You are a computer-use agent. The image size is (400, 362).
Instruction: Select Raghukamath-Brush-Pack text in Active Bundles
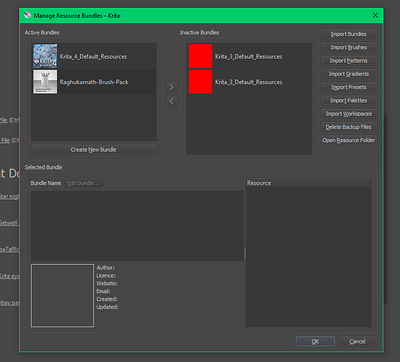[x=94, y=82]
